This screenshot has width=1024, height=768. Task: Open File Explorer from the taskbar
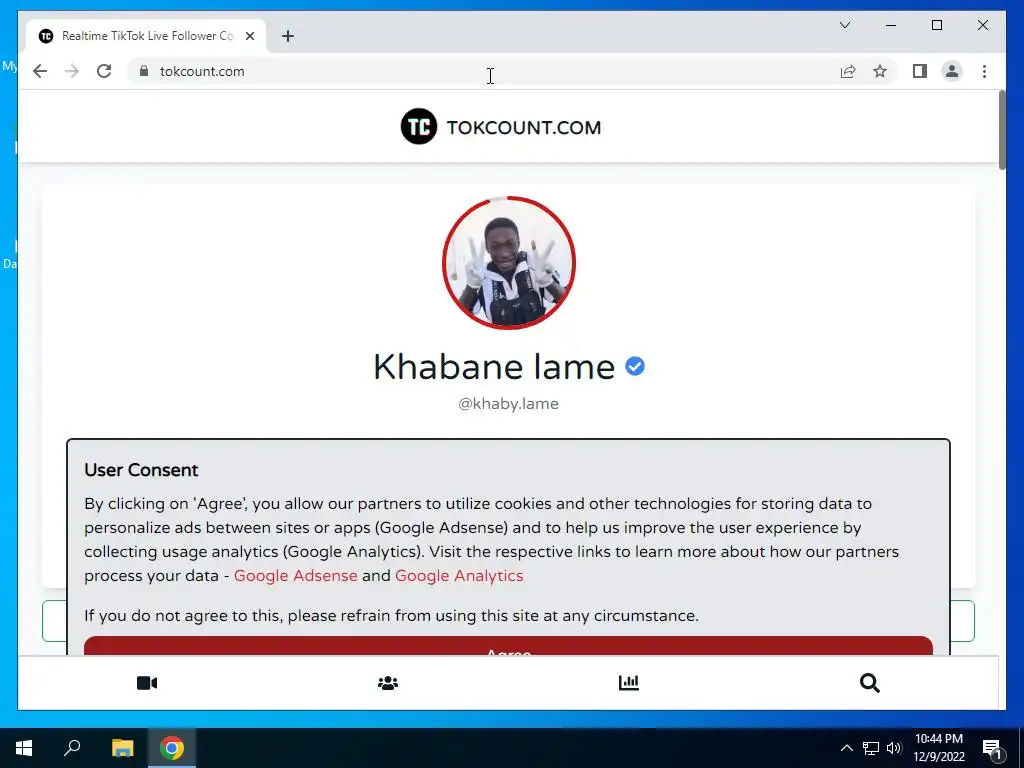point(122,748)
